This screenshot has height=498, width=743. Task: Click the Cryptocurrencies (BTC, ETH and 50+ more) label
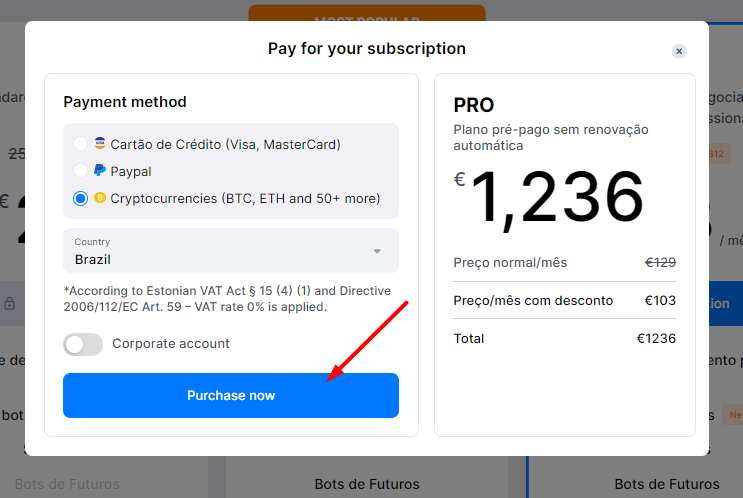point(245,198)
